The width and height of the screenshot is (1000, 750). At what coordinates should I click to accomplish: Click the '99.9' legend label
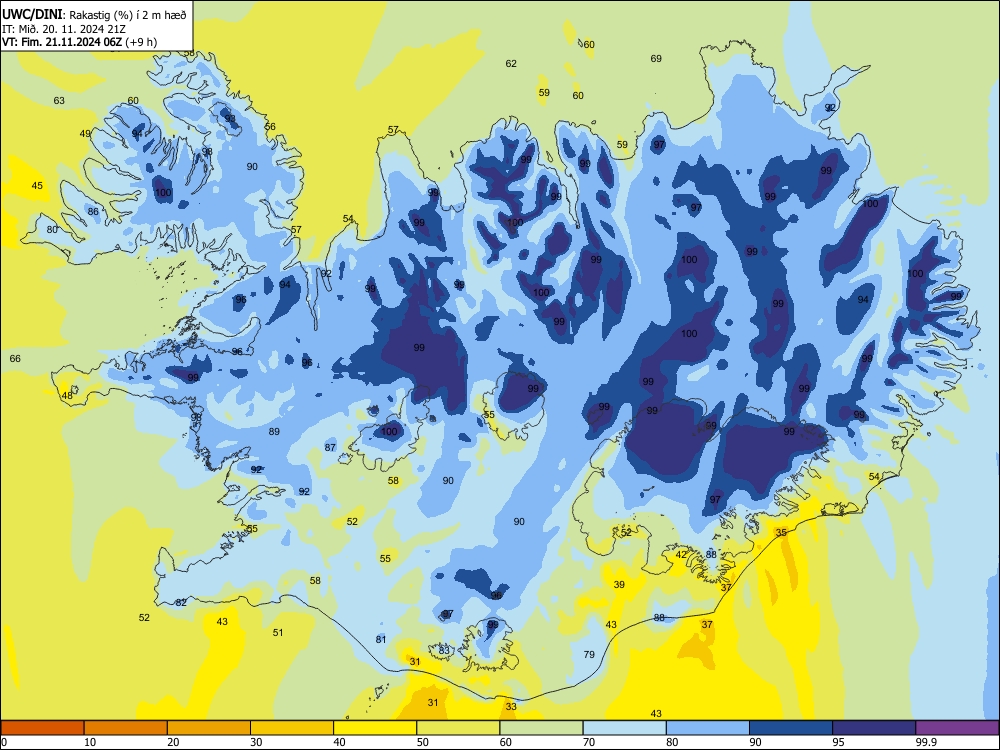click(926, 742)
